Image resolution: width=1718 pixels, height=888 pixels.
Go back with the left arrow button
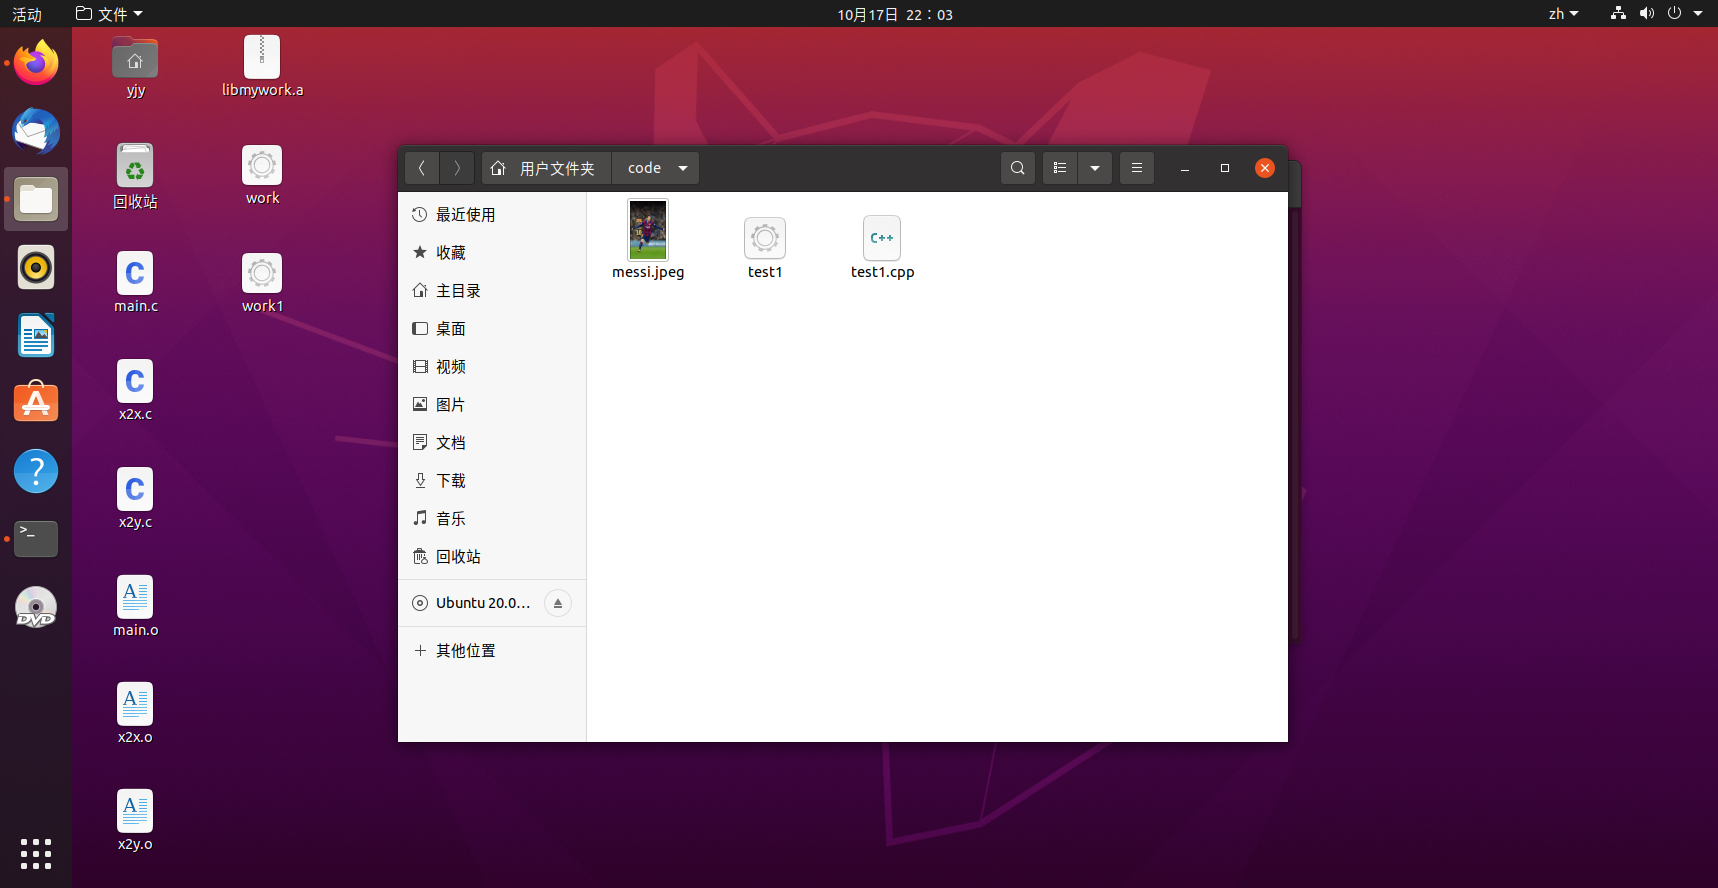(x=422, y=168)
